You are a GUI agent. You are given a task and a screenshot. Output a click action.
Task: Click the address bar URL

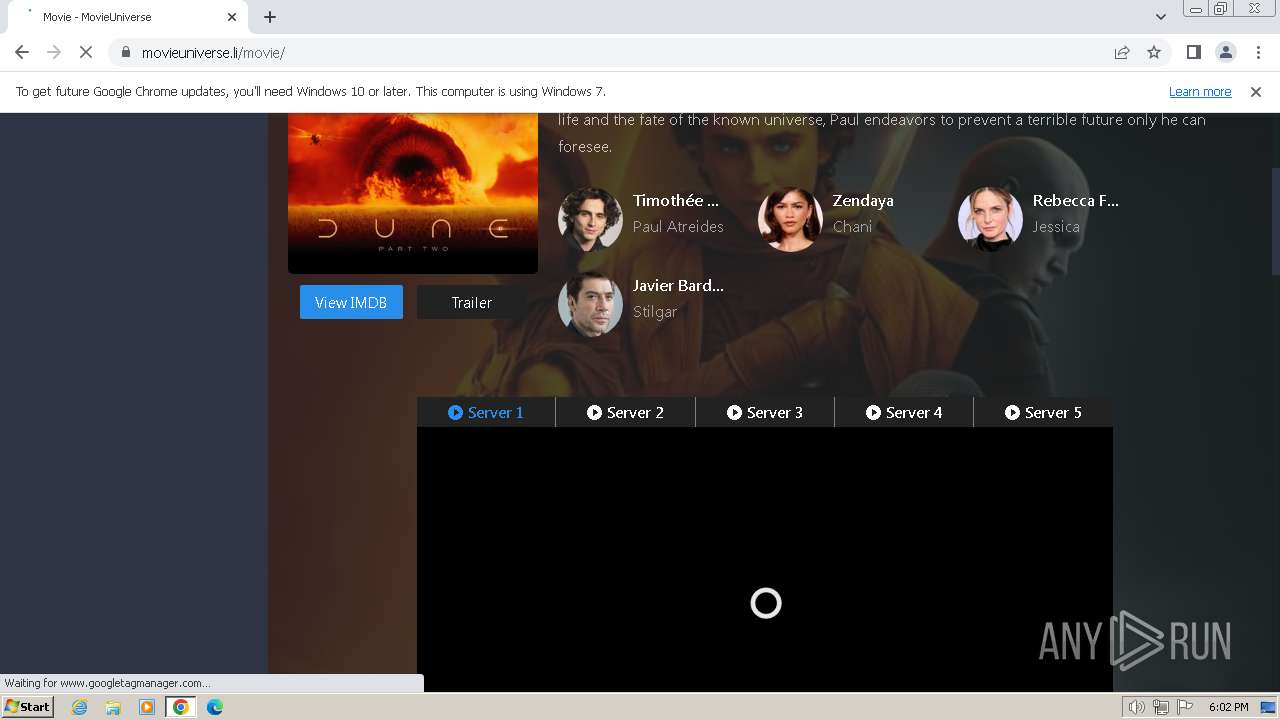pyautogui.click(x=213, y=53)
